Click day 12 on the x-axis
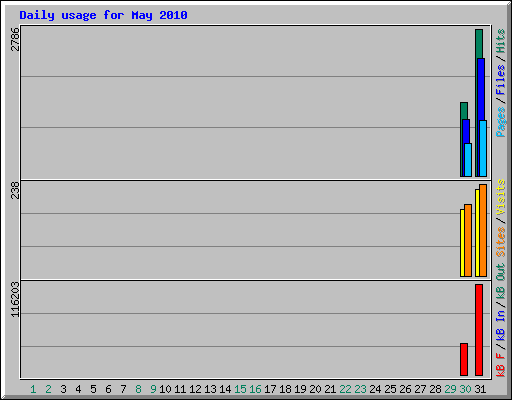This screenshot has height=400, width=512. point(195,389)
